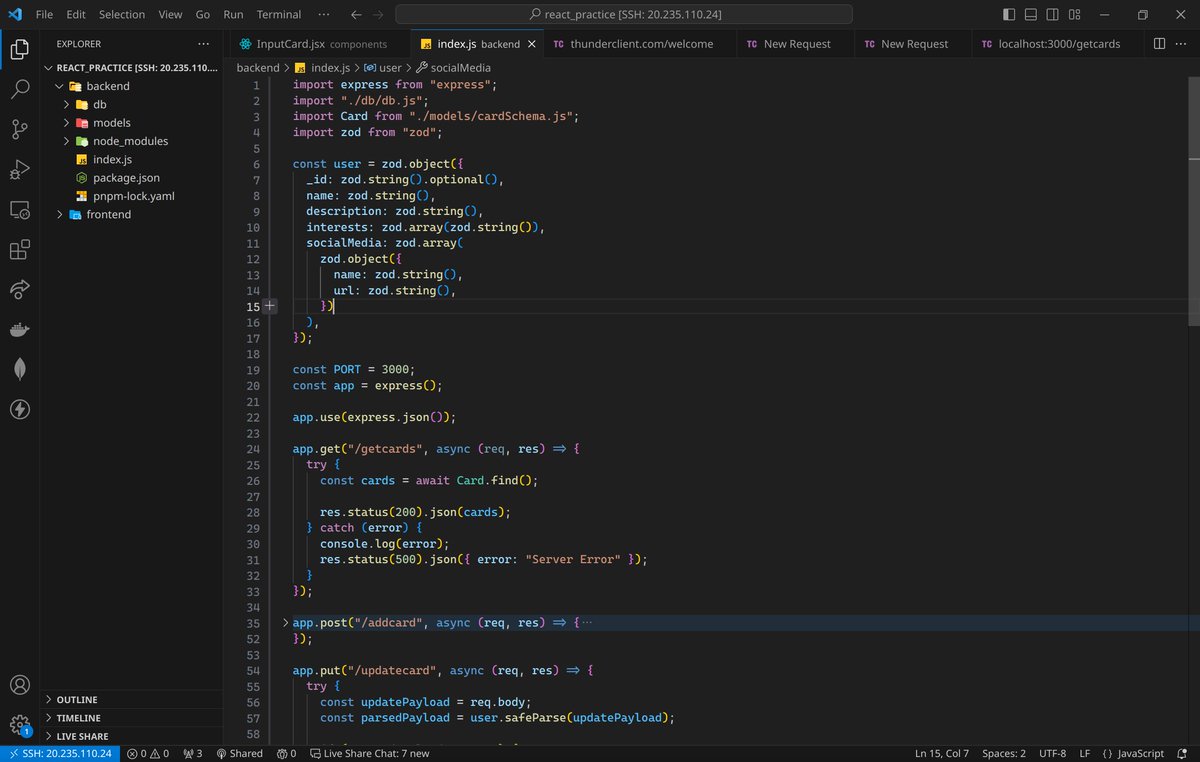
Task: Open editor More Actions ellipsis menu
Action: click(x=1182, y=44)
